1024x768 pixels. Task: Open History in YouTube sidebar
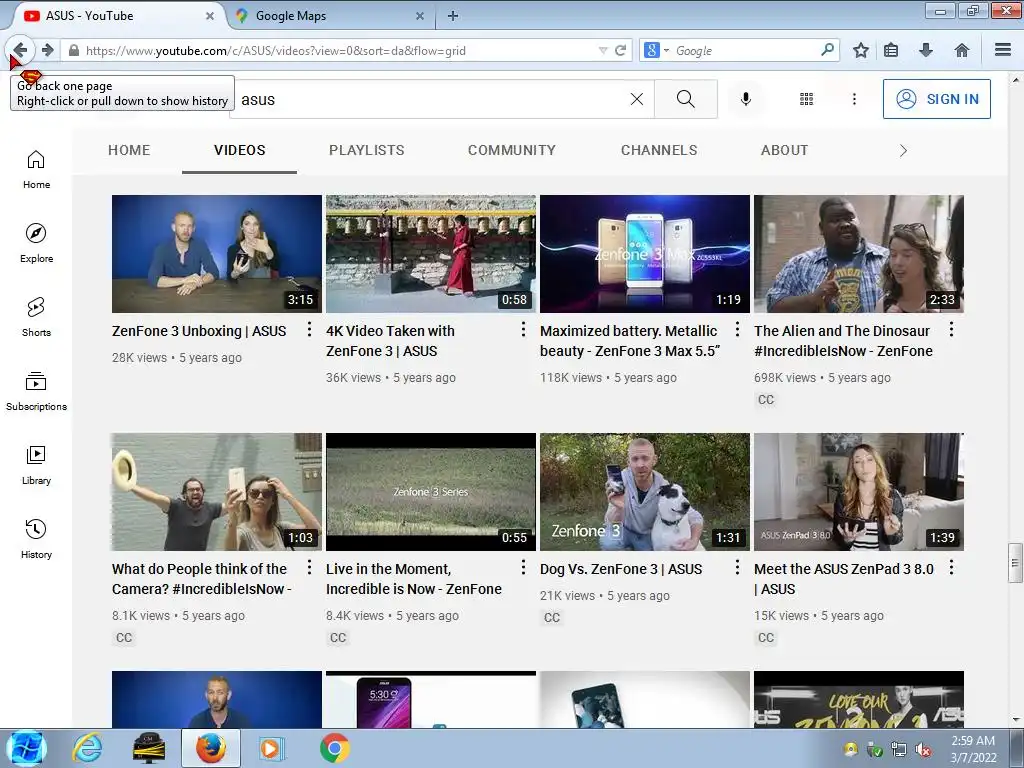36,539
